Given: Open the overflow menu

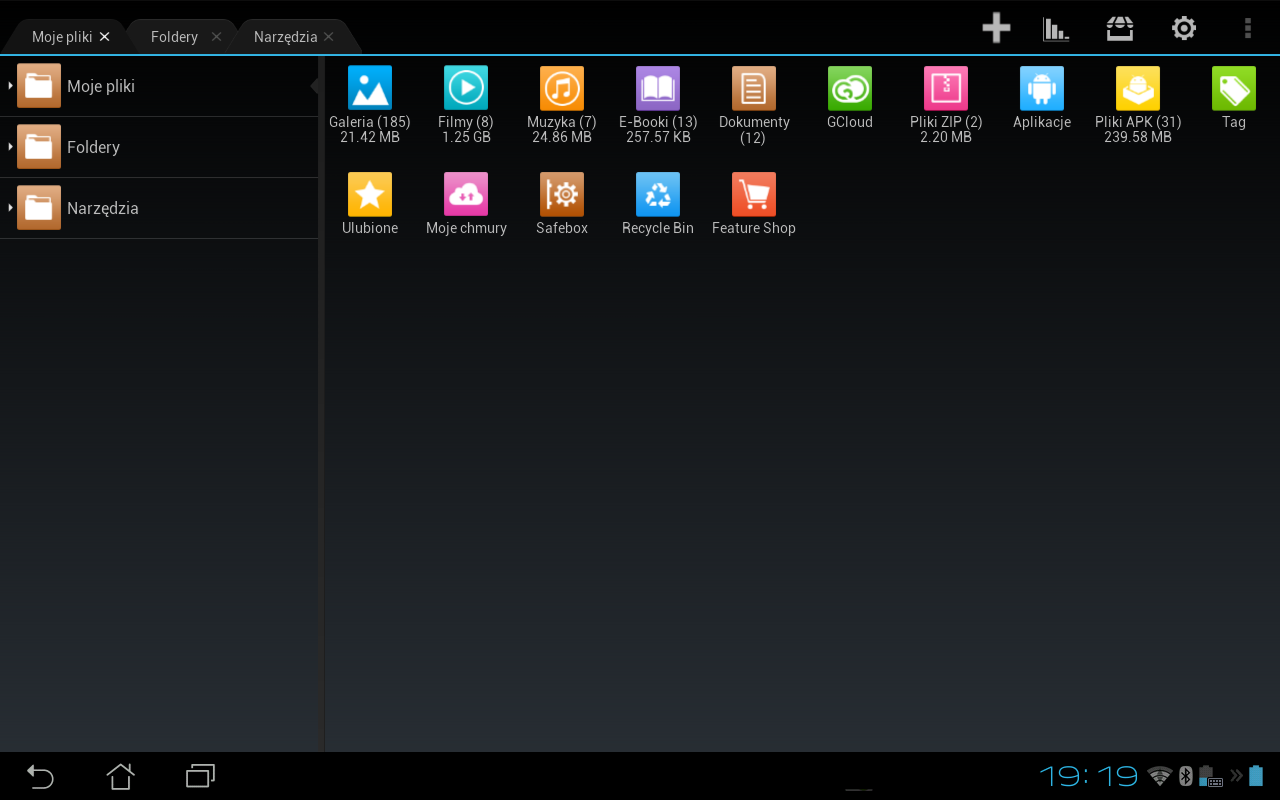Looking at the screenshot, I should [x=1247, y=27].
